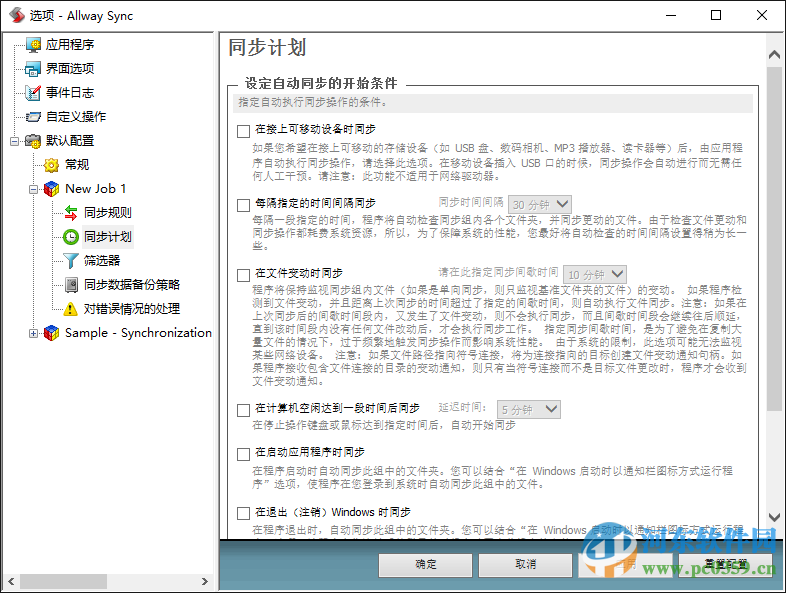This screenshot has width=786, height=593.
Task: Select 对错误情况的处理 tree item
Action: (132, 309)
